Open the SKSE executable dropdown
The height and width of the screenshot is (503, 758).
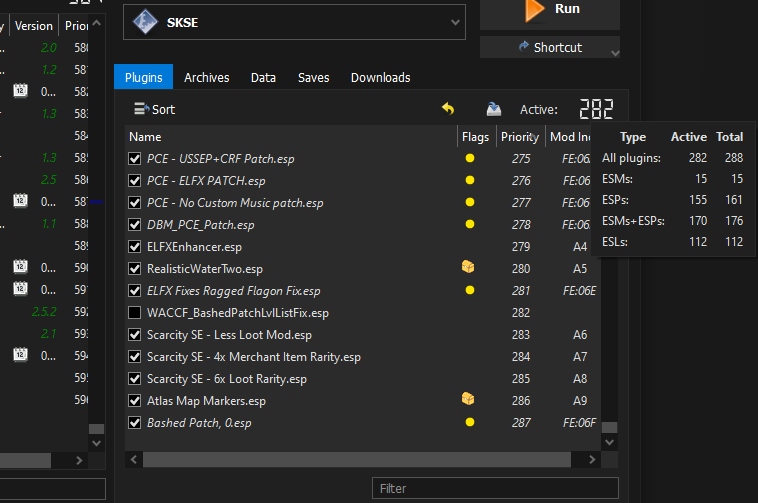tap(455, 22)
